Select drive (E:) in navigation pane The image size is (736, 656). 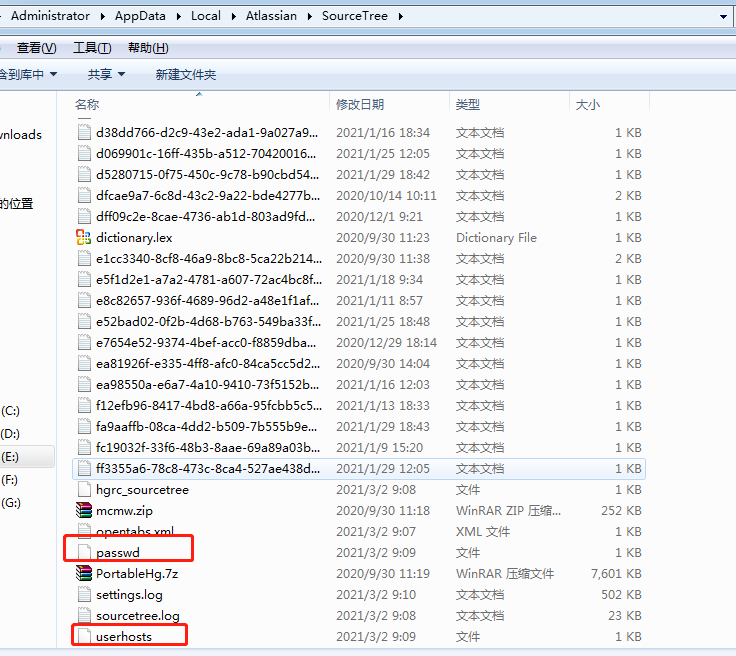click(x=10, y=457)
